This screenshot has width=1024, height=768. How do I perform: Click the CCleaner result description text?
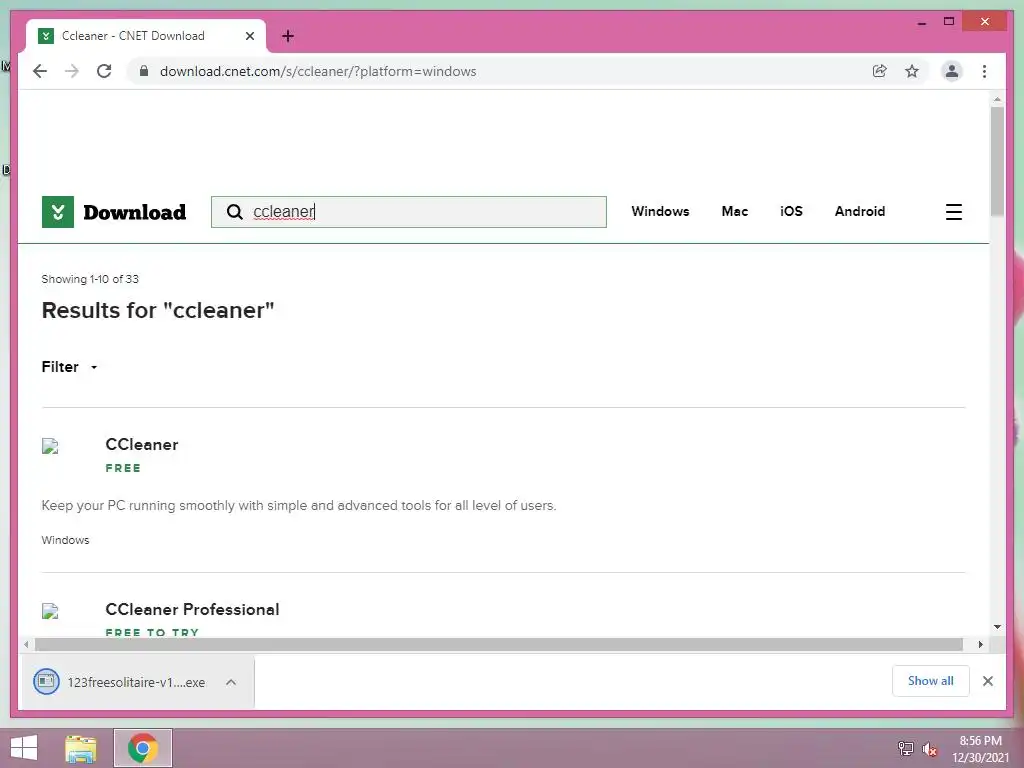pyautogui.click(x=298, y=505)
